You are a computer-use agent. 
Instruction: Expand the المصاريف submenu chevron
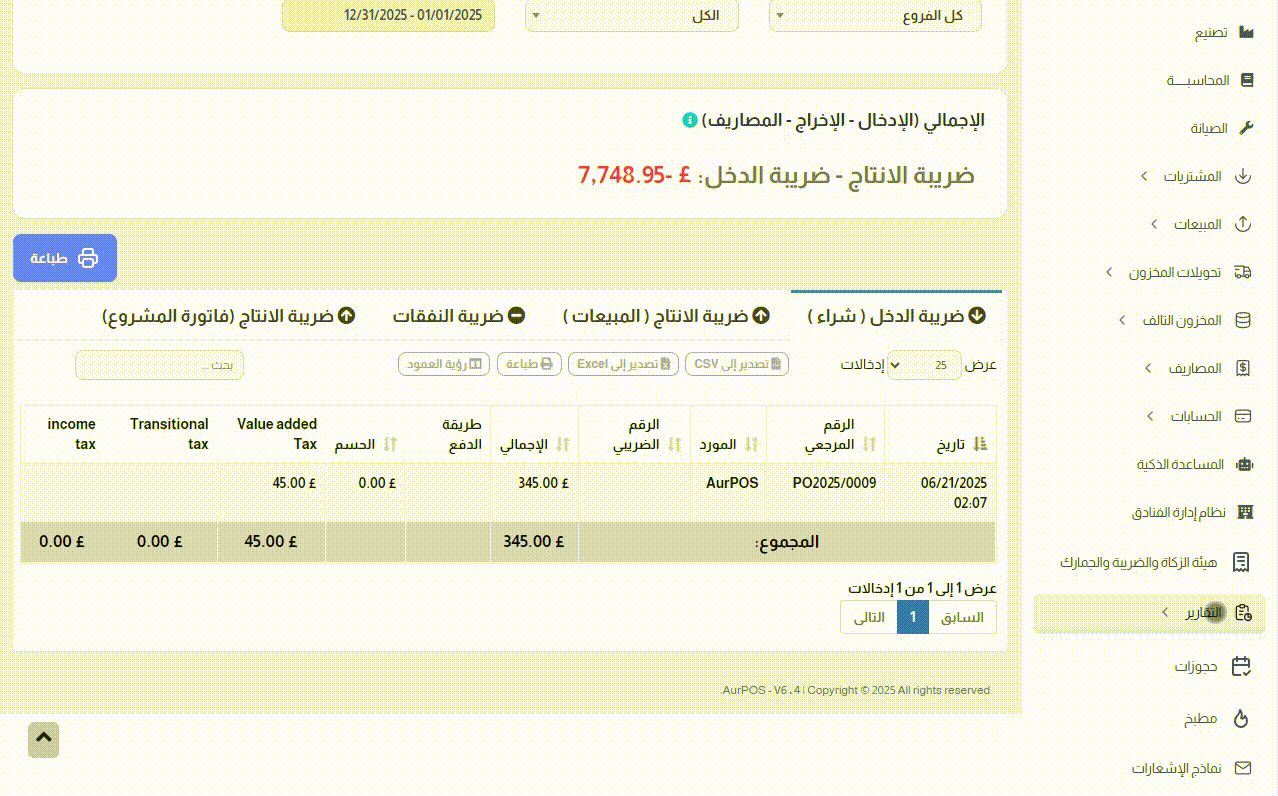pos(1148,368)
